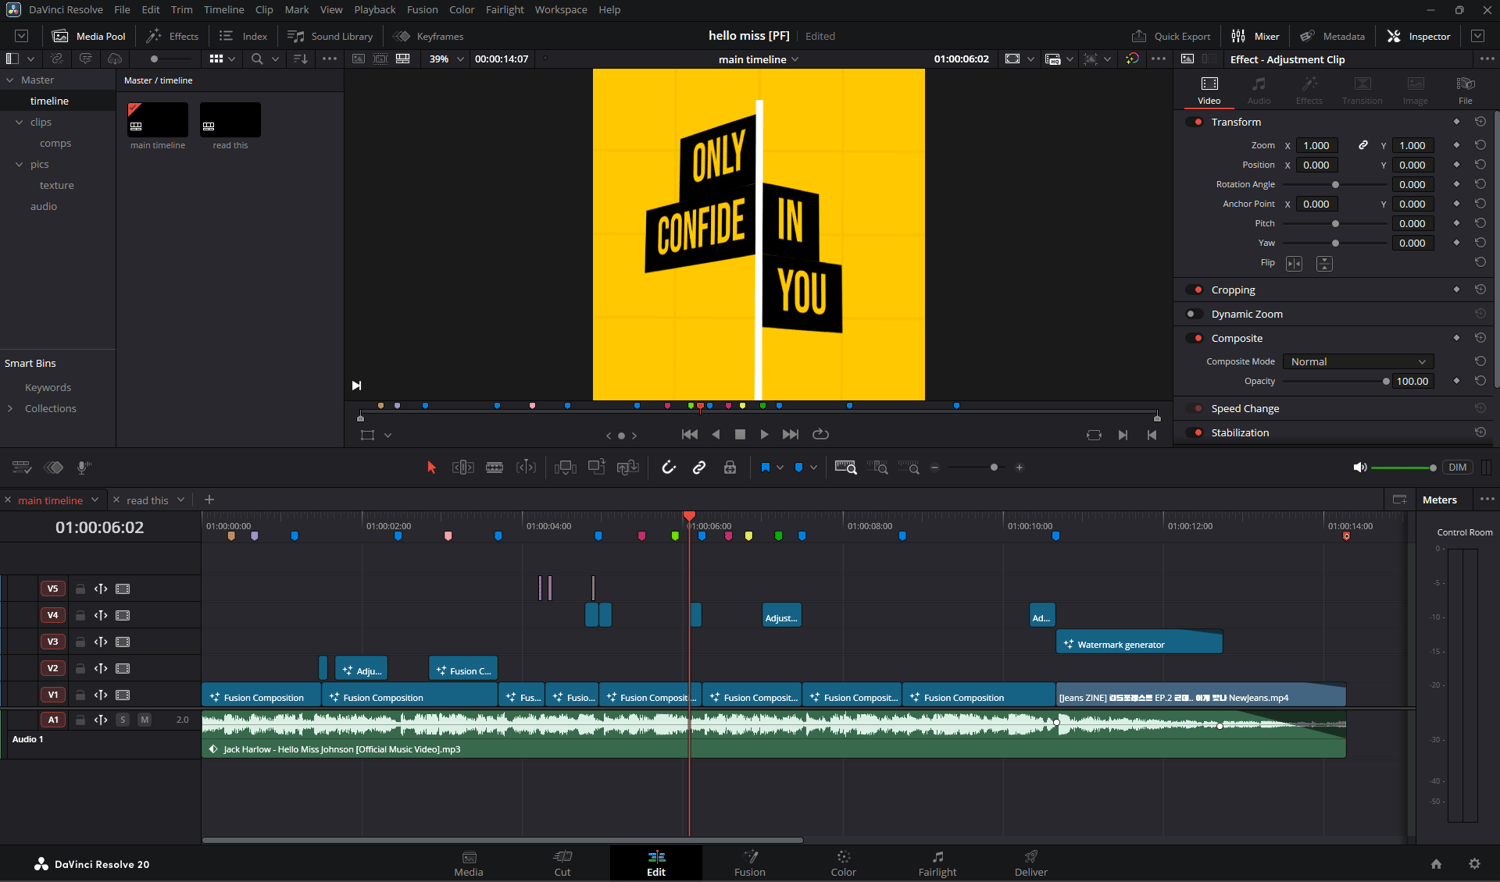Mute the Audio 1 track

click(145, 720)
